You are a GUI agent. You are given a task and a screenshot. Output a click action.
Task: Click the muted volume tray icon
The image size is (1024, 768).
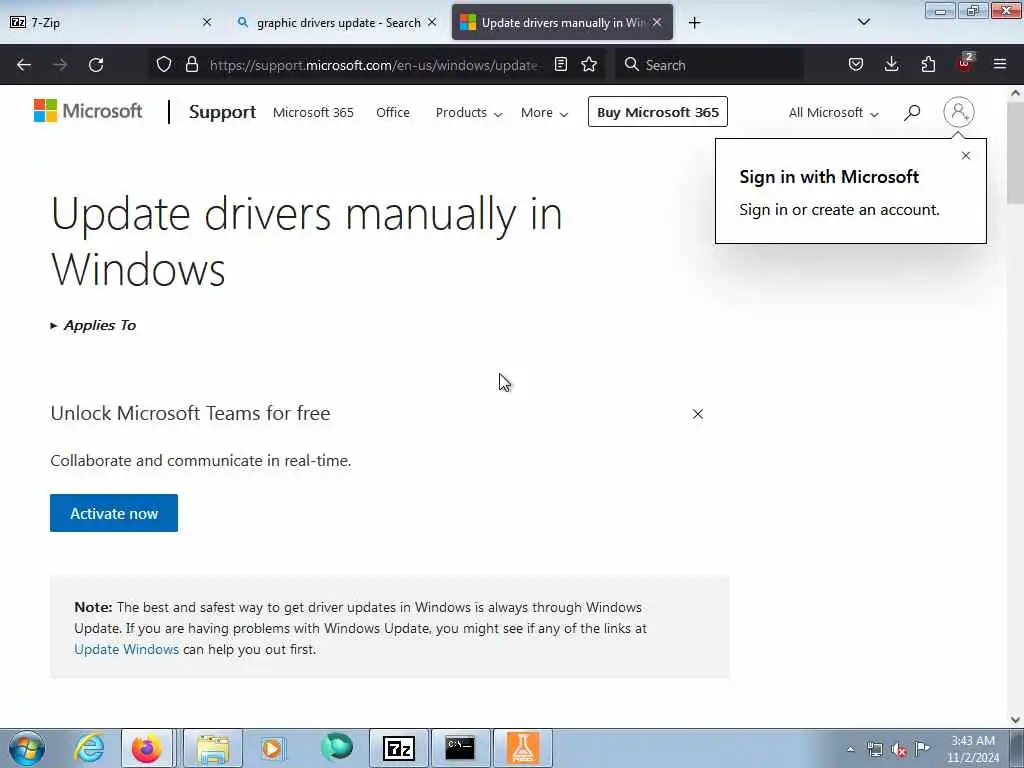(x=899, y=749)
